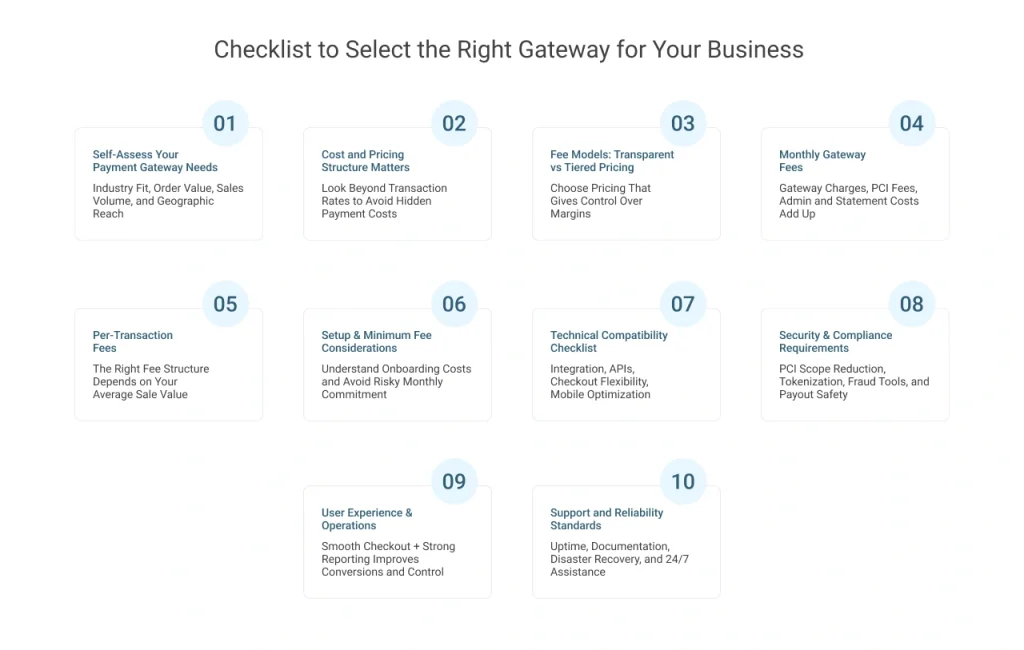
Task: Click the 03 circular badge
Action: (x=683, y=124)
